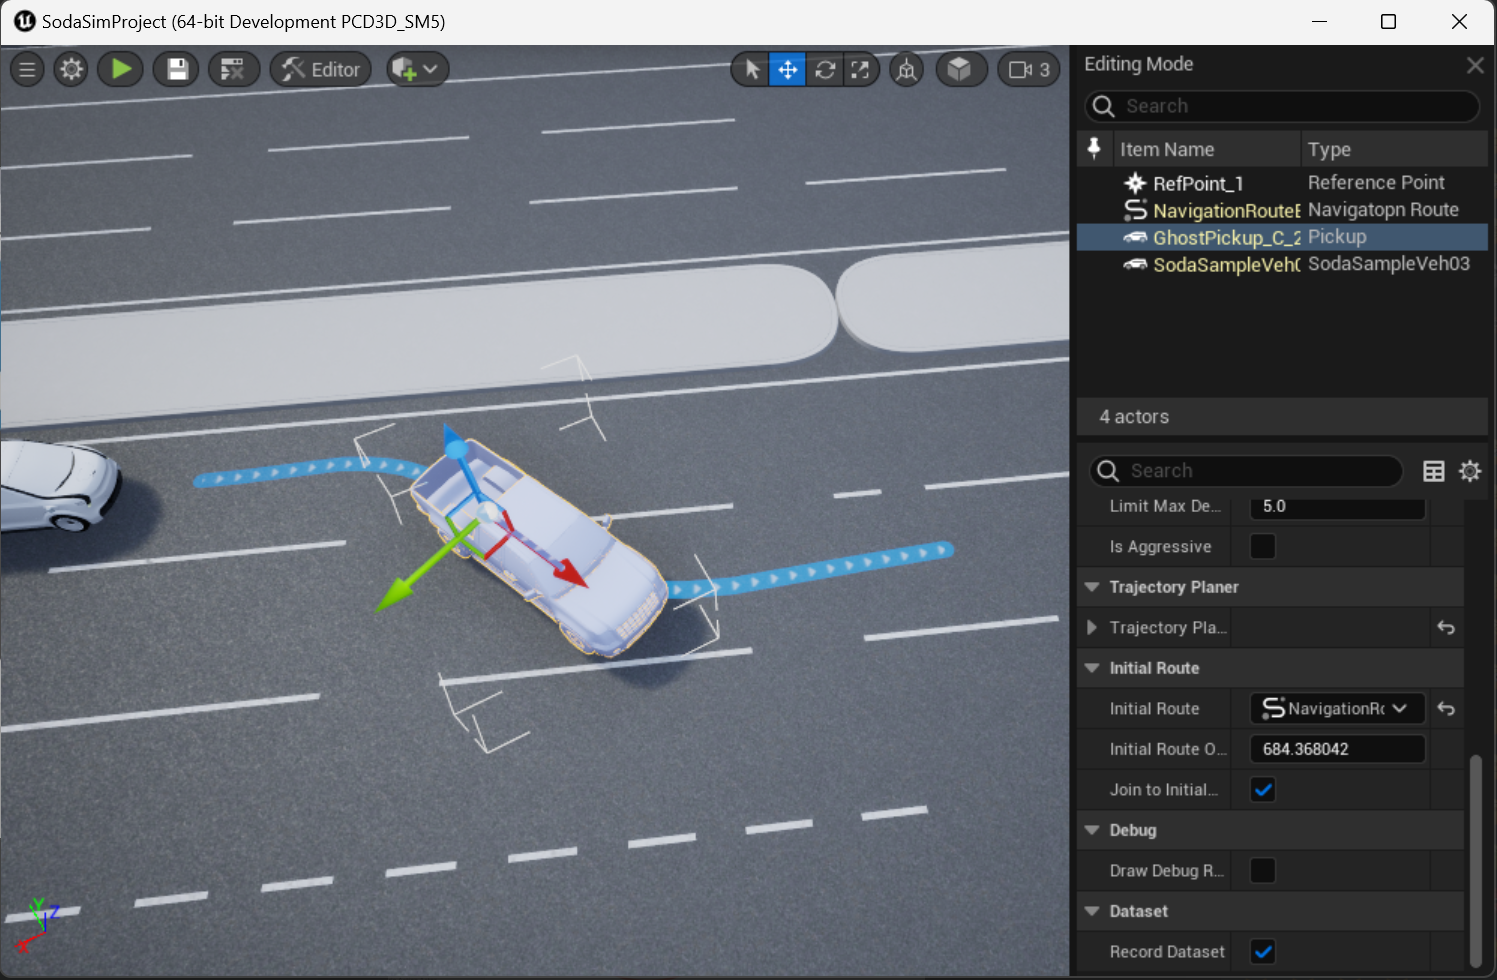The image size is (1497, 980).
Task: Select the white car in viewport
Action: 55,485
